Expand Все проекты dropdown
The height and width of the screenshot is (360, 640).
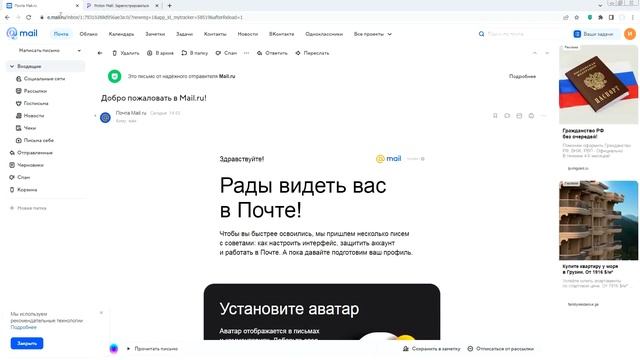[373, 34]
